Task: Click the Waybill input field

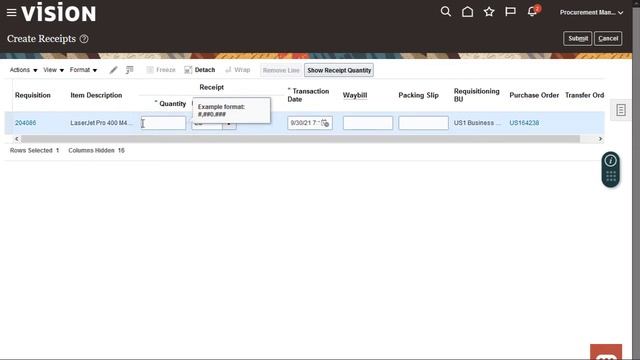Action: (x=368, y=123)
